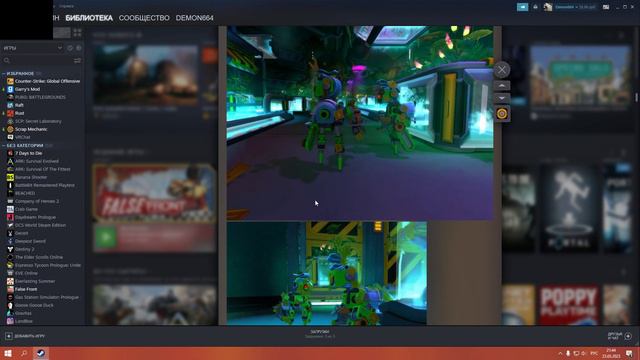
Task: Open the False Front game banner
Action: click(x=154, y=193)
